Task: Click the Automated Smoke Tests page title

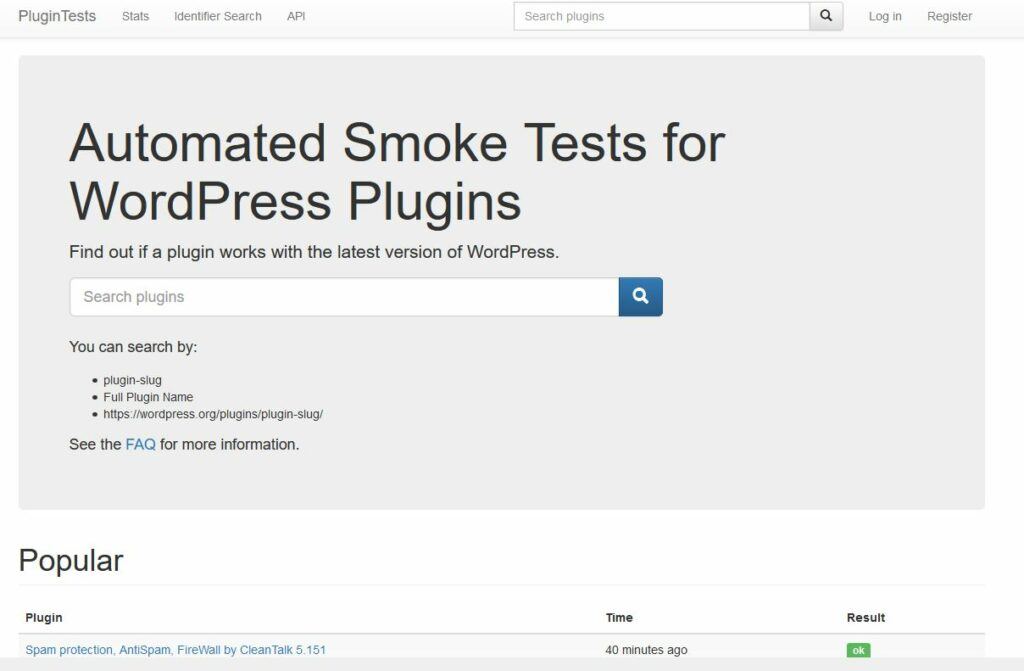Action: click(x=395, y=170)
